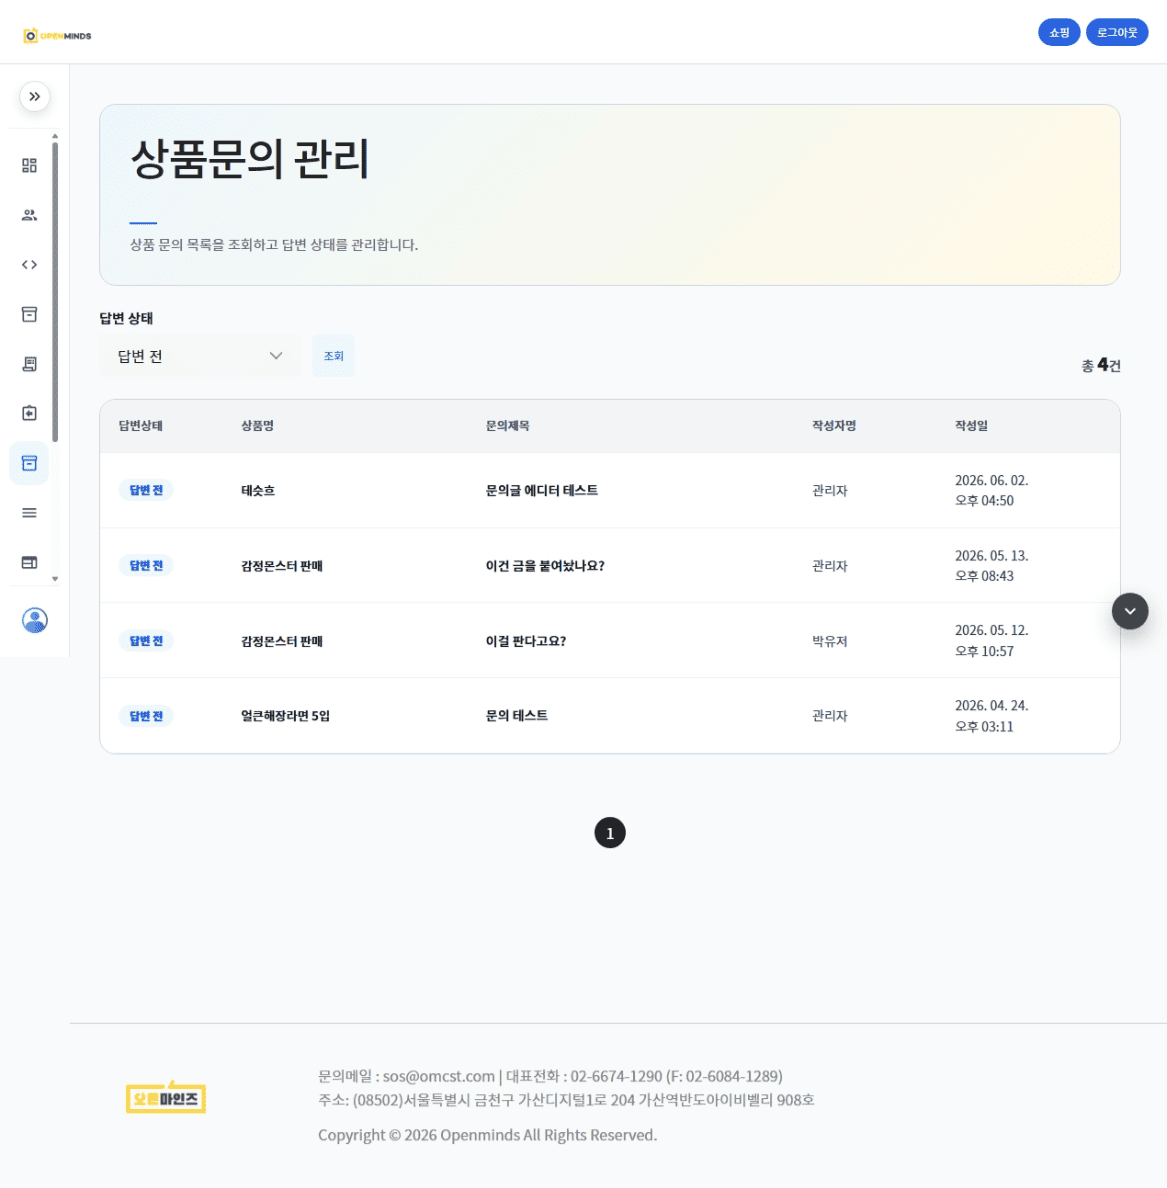
Task: Open inquiry 이건 금을 붙여놨나요?
Action: click(x=545, y=565)
